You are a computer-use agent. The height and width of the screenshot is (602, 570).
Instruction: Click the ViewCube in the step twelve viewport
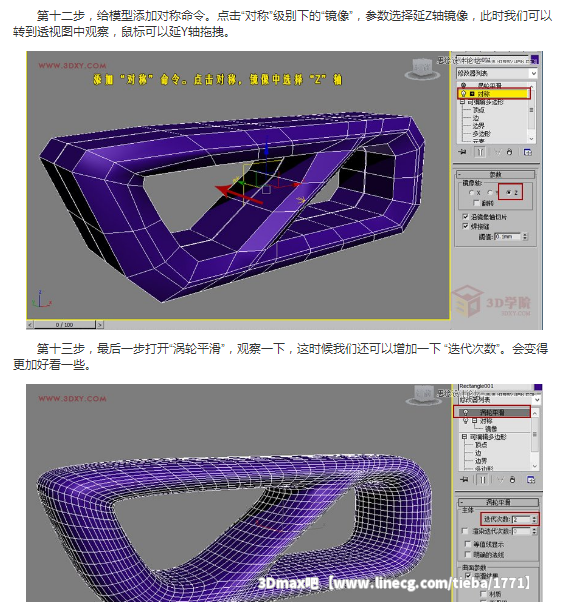[x=421, y=69]
